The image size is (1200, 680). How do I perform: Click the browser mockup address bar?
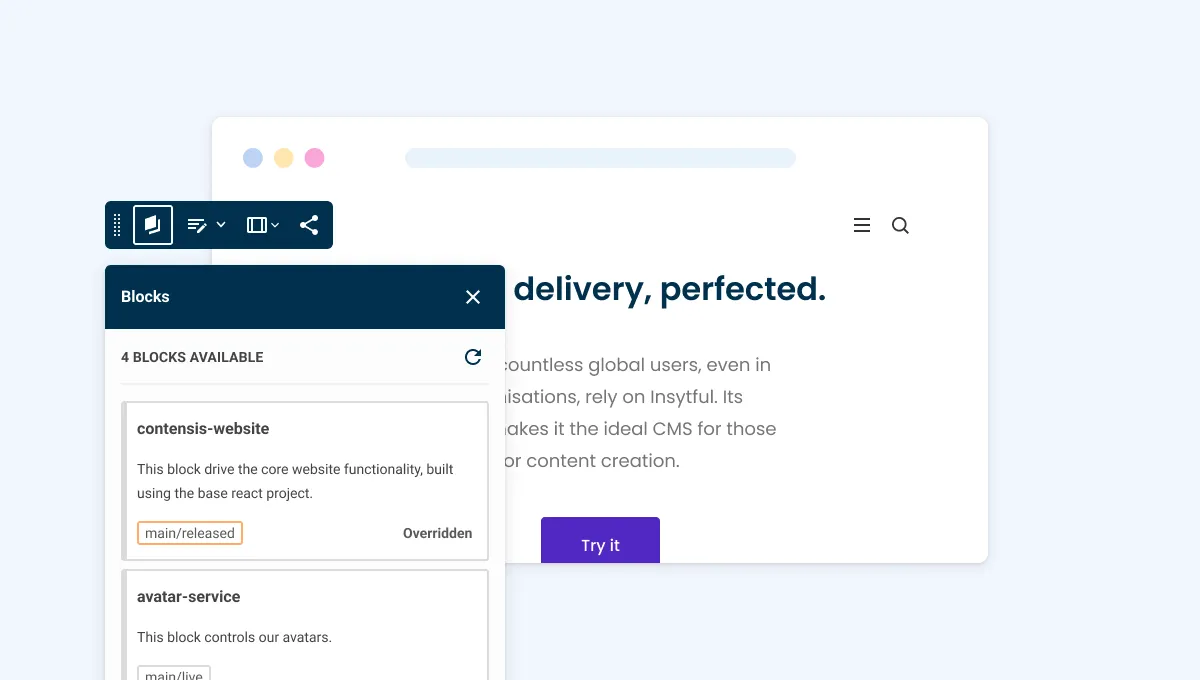pos(600,157)
